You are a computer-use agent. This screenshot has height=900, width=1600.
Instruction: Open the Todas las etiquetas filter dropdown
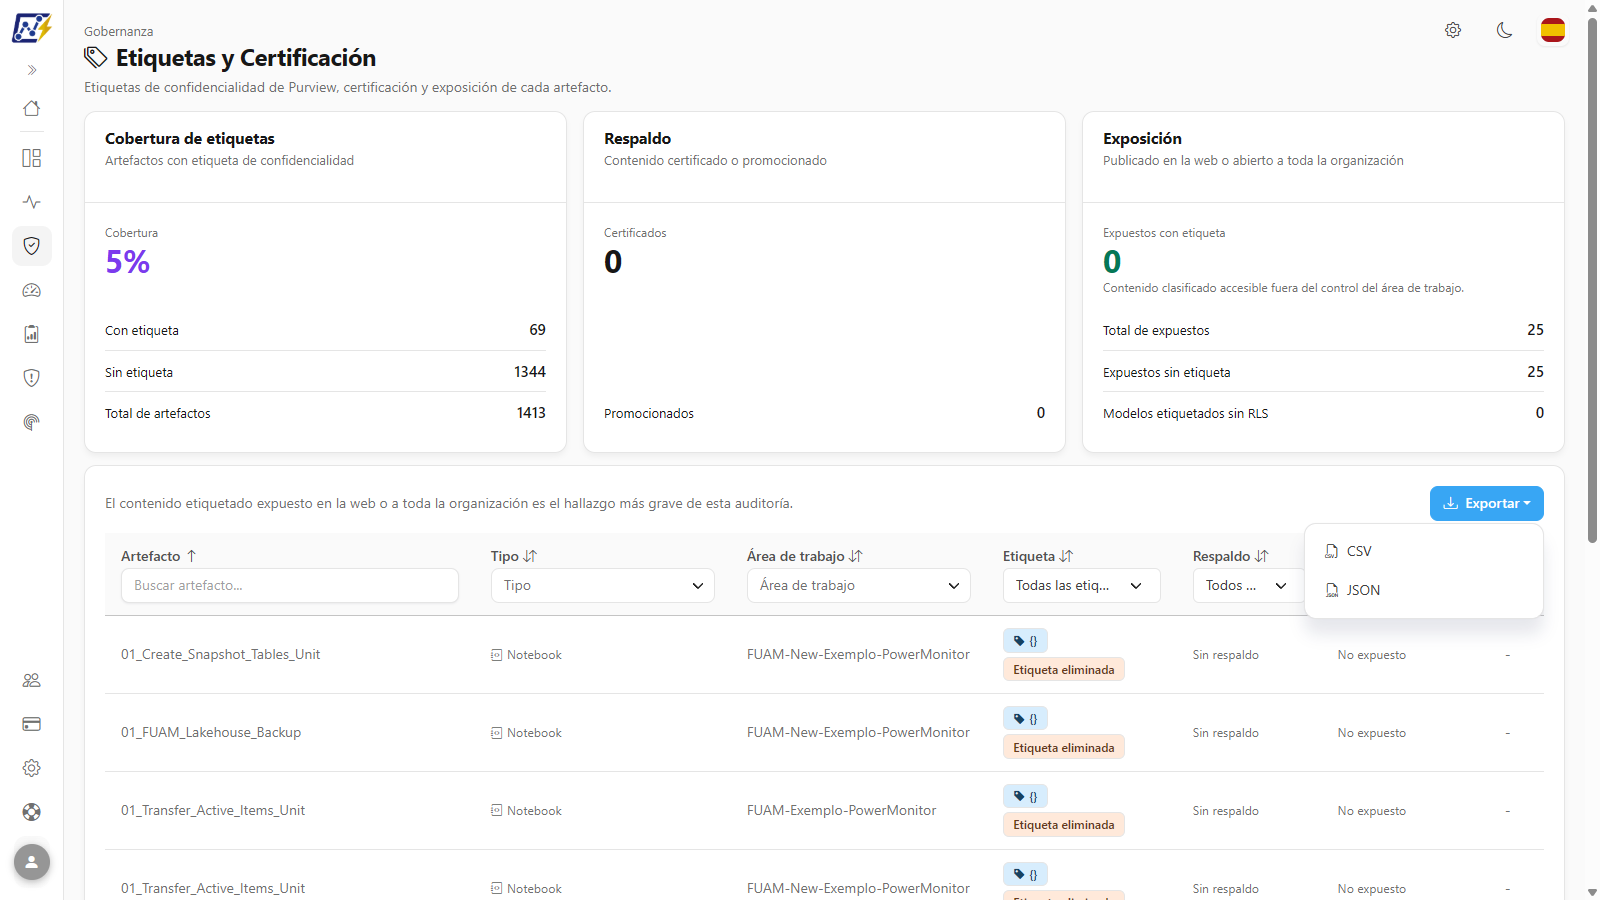click(1082, 586)
